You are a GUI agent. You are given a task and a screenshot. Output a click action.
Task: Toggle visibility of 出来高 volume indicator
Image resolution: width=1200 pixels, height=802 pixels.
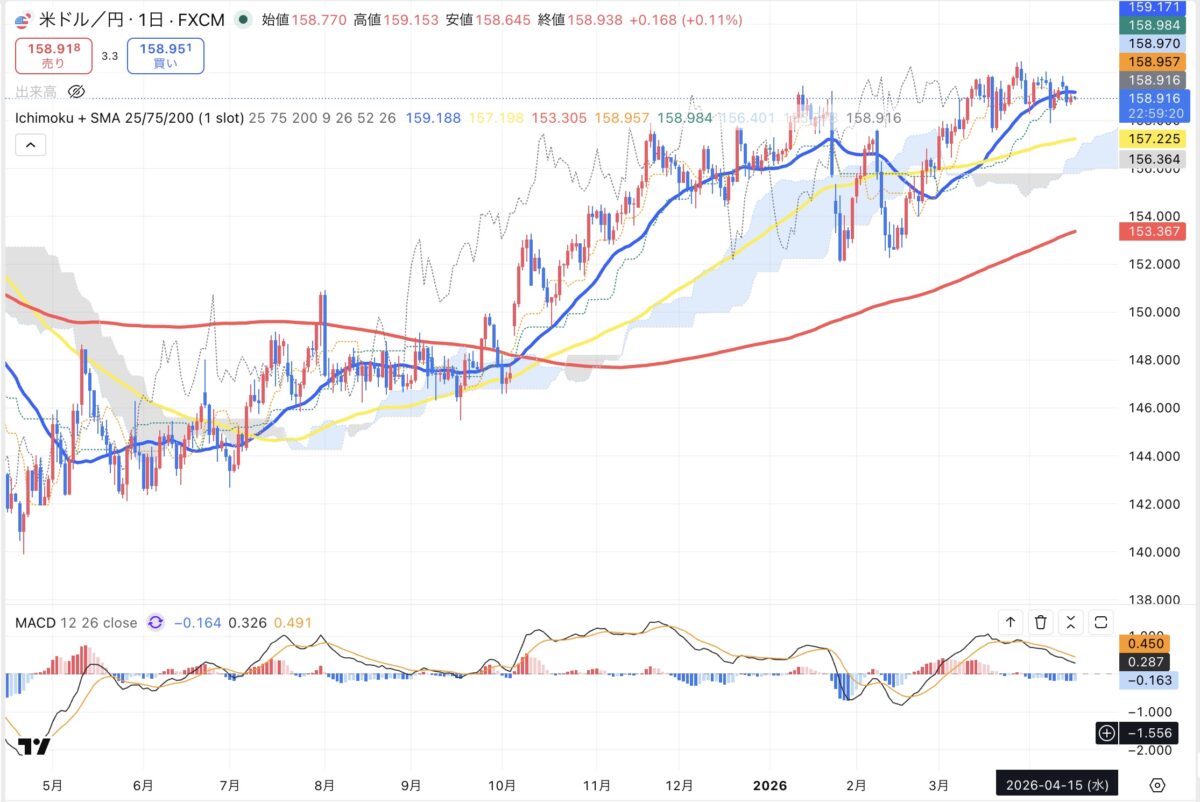tap(75, 92)
